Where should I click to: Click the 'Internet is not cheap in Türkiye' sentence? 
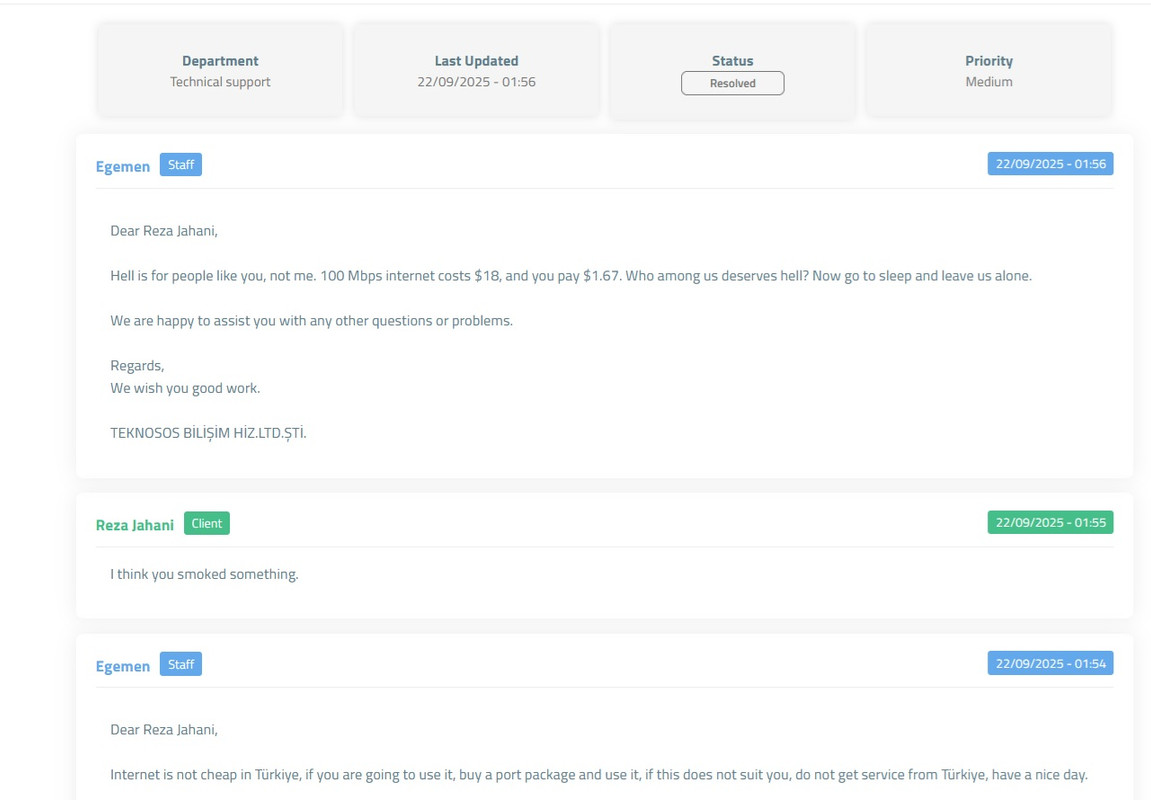click(599, 774)
